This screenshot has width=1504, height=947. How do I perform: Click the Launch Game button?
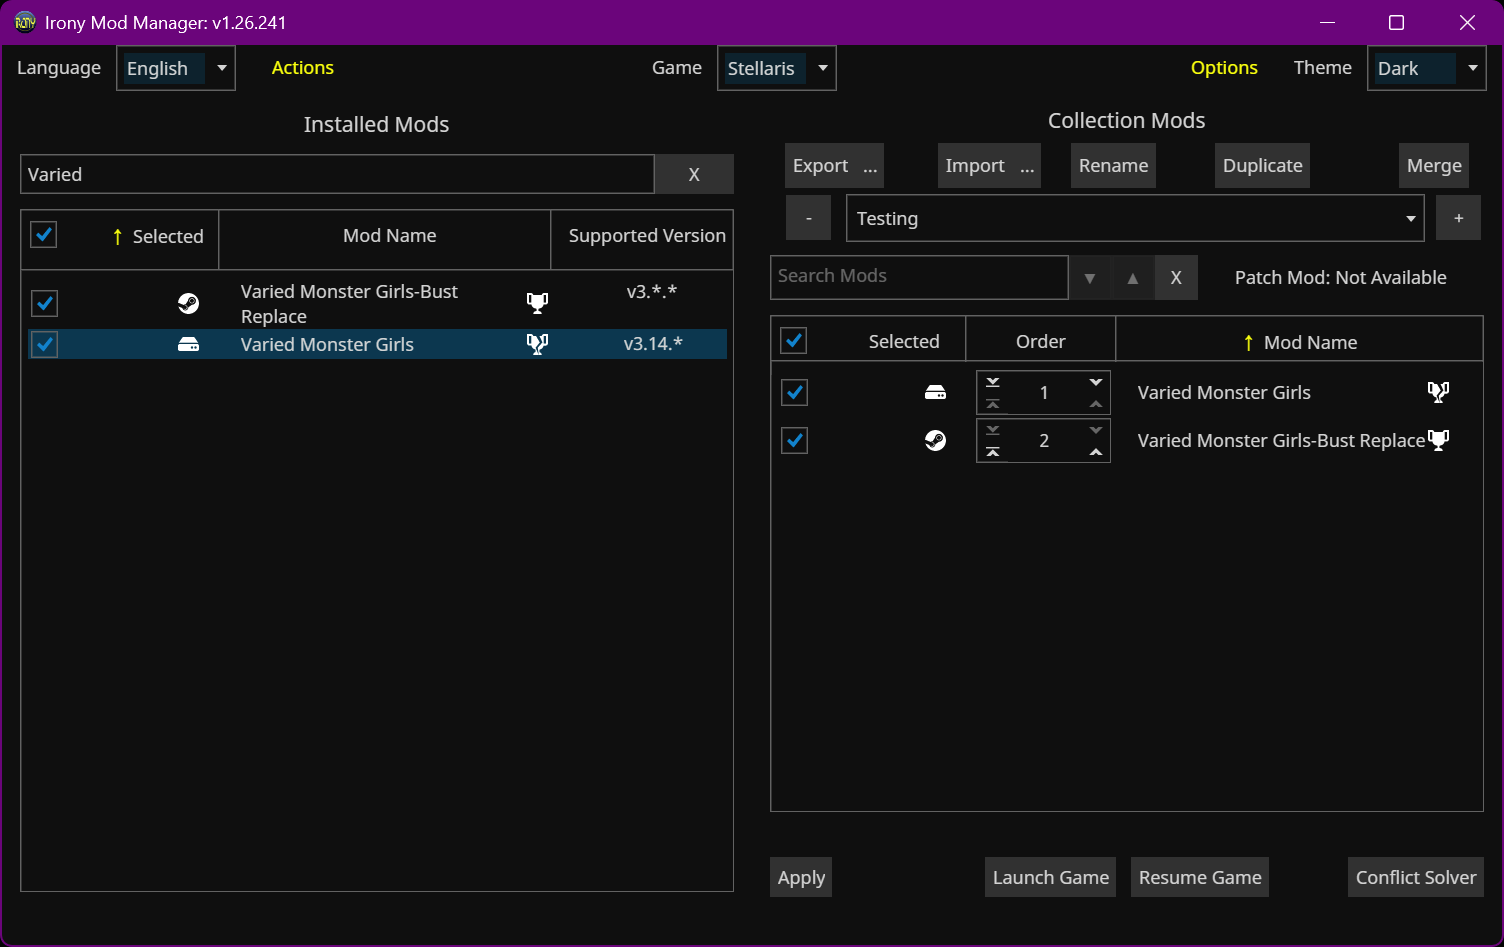point(1050,877)
